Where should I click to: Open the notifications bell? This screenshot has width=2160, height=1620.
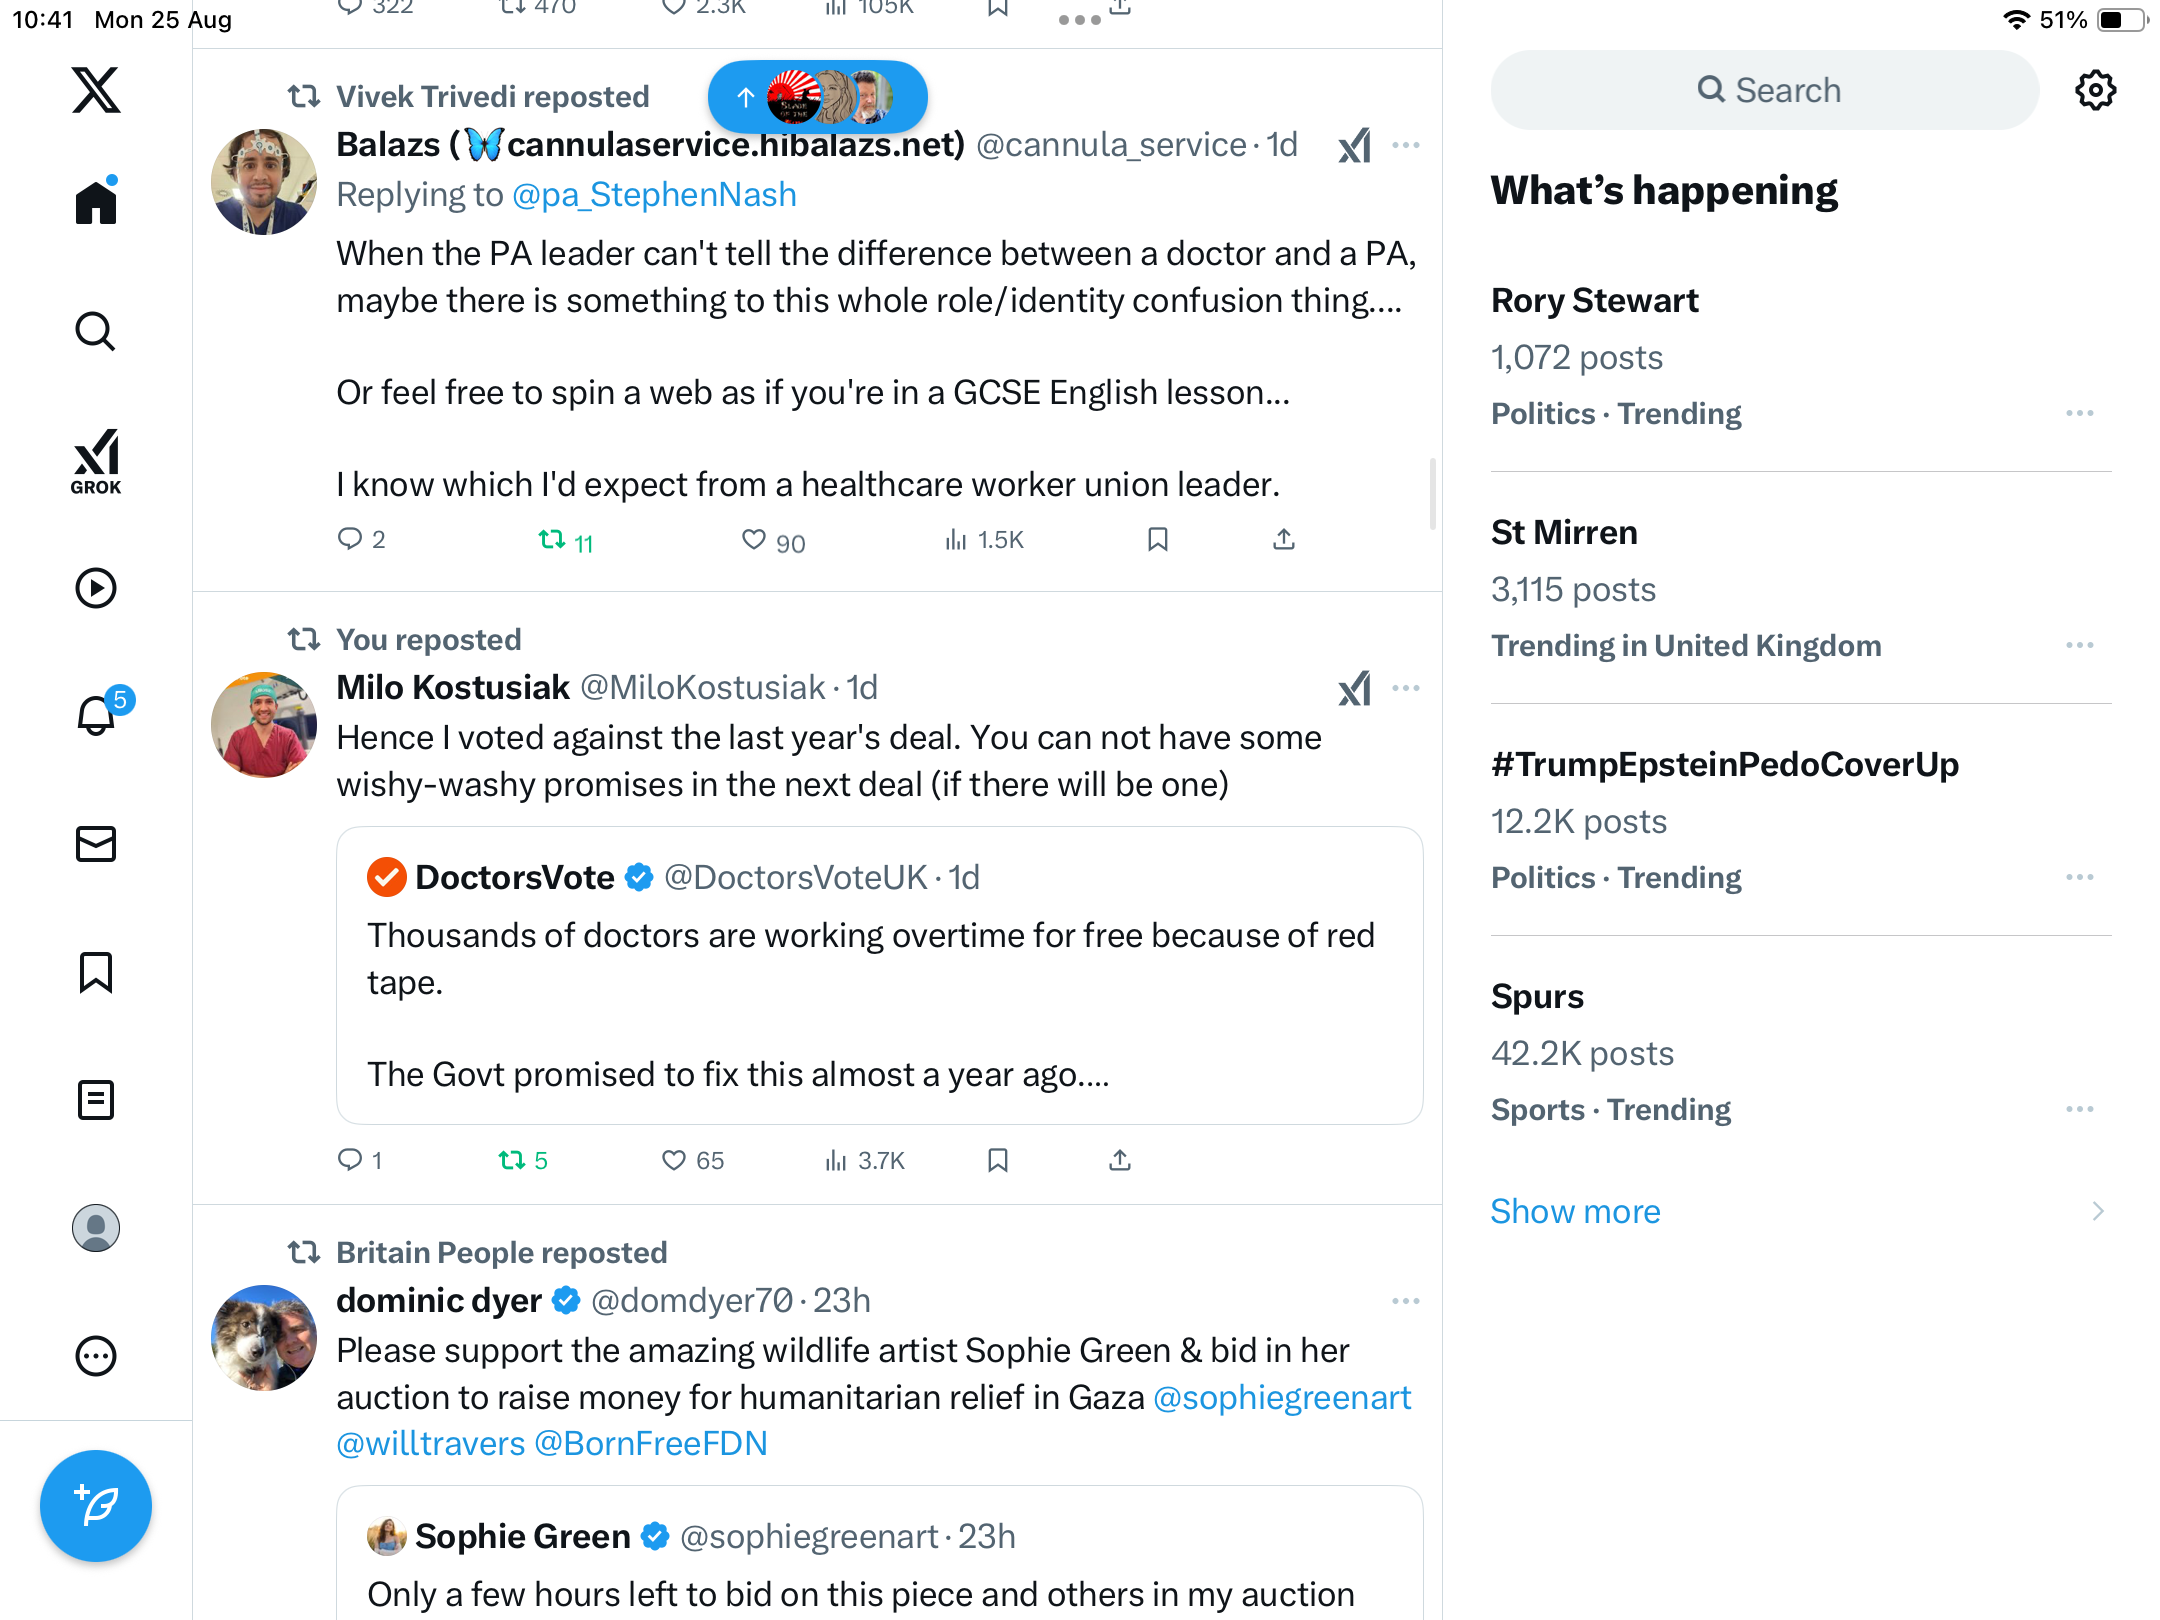tap(96, 715)
